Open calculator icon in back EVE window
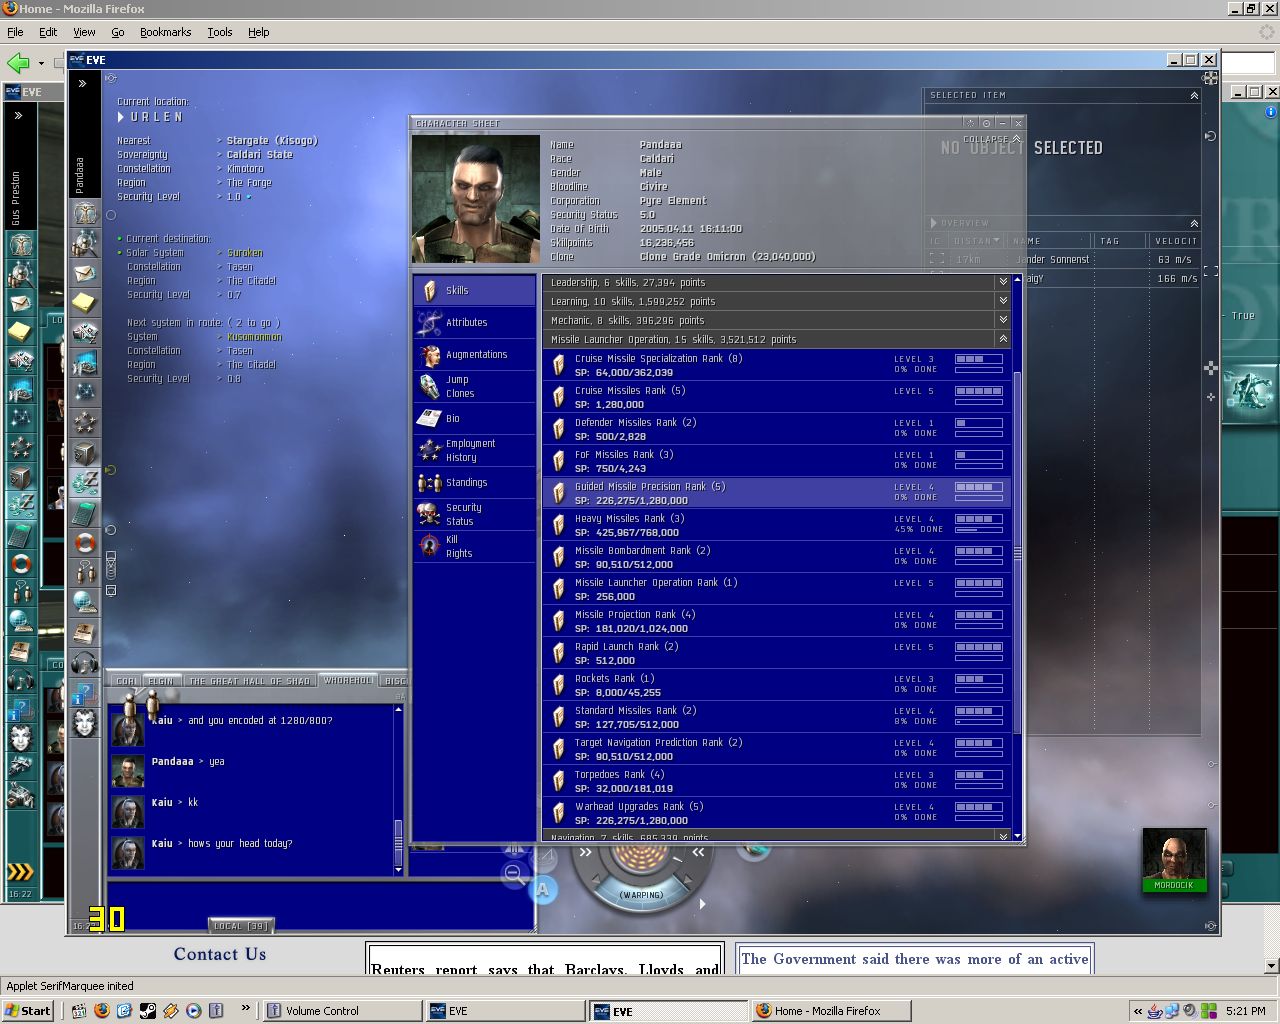The height and width of the screenshot is (1024, 1280). point(20,535)
